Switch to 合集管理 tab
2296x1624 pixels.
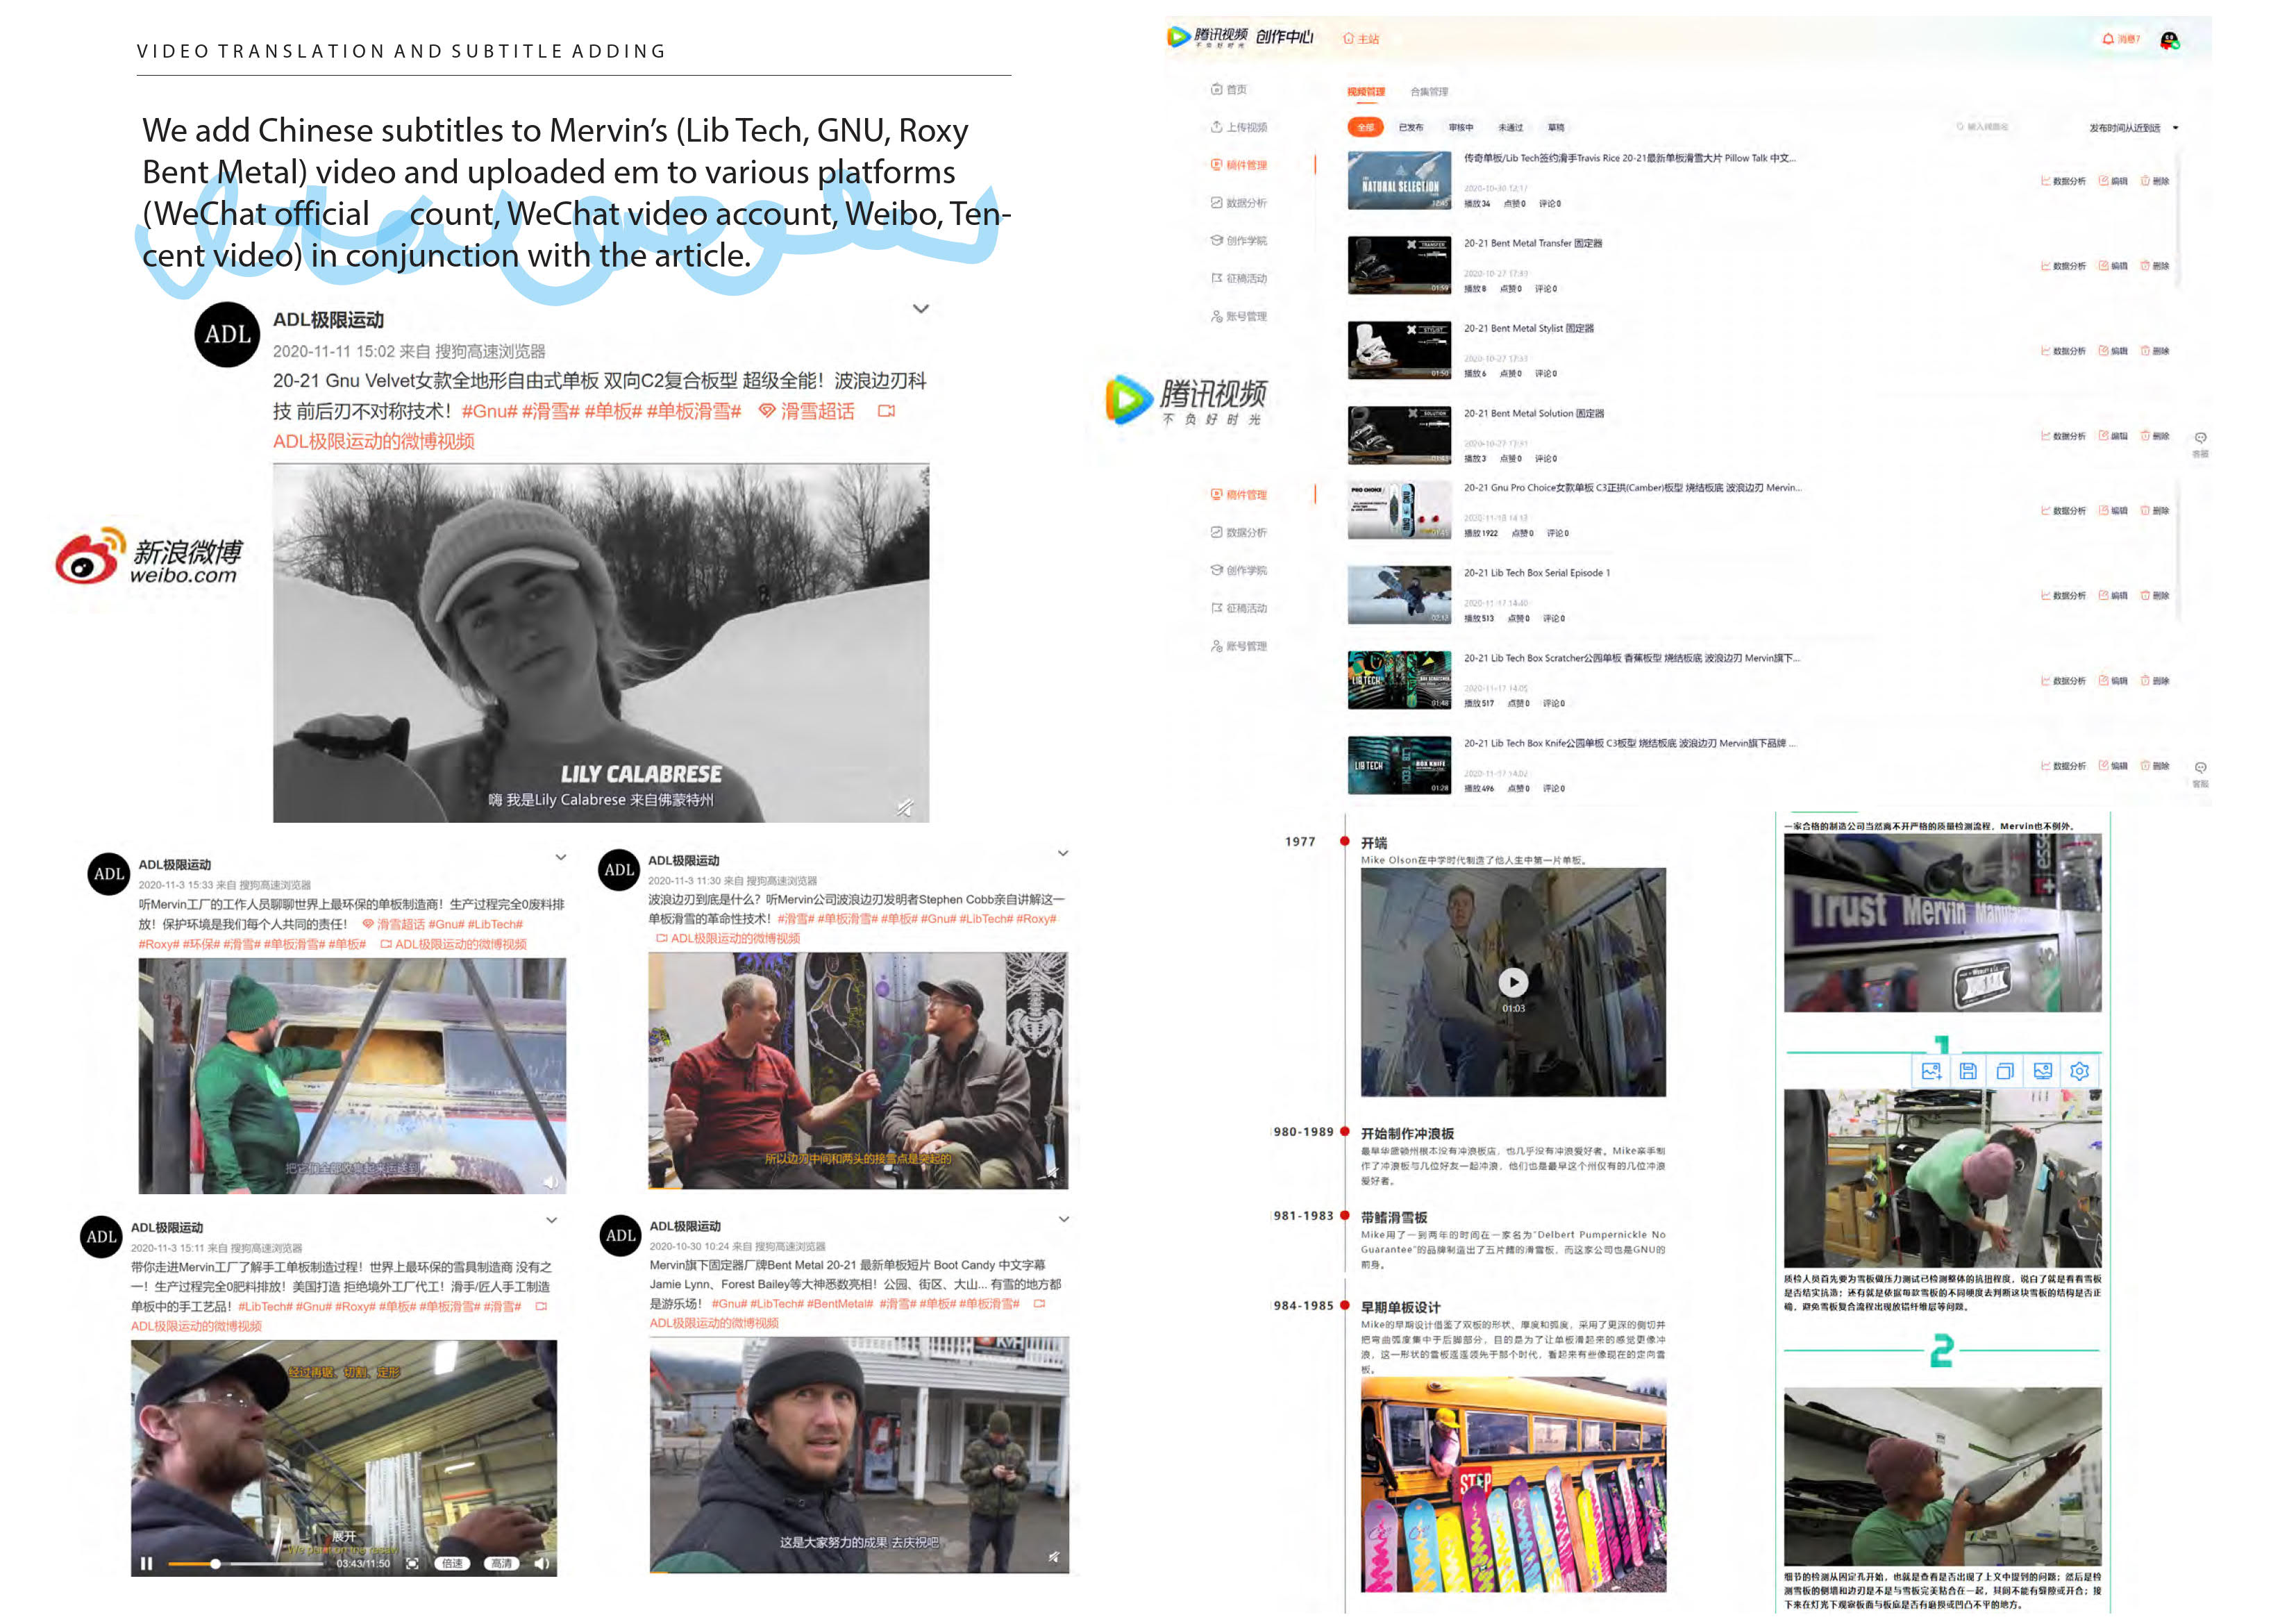pos(1429,92)
